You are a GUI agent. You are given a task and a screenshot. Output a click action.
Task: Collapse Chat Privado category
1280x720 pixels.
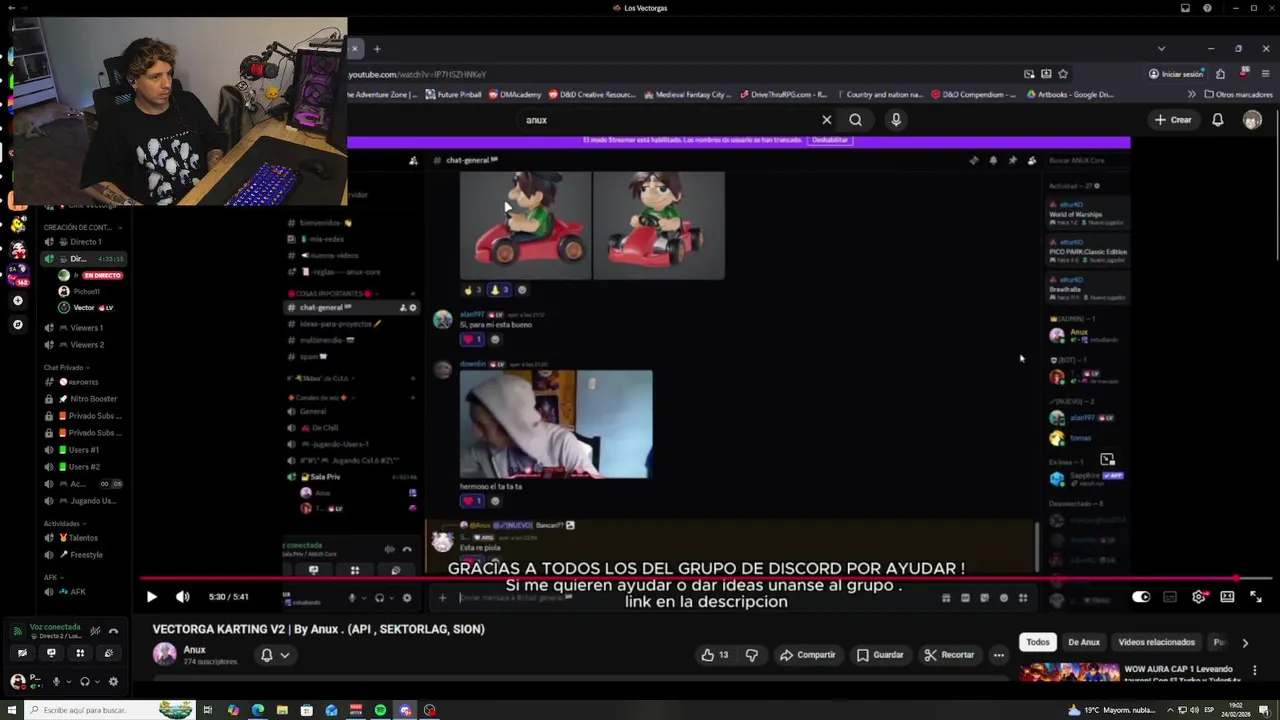click(66, 367)
